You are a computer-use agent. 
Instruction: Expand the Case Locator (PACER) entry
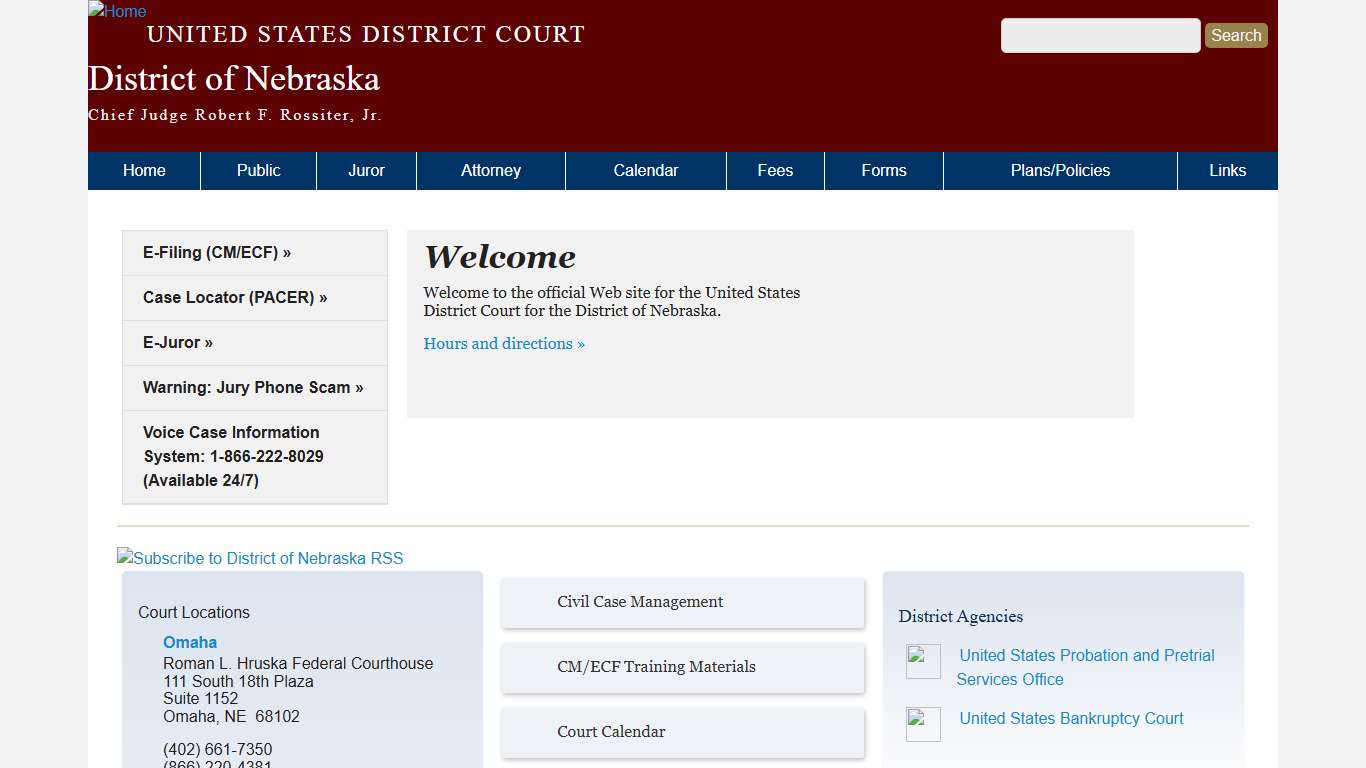click(234, 297)
